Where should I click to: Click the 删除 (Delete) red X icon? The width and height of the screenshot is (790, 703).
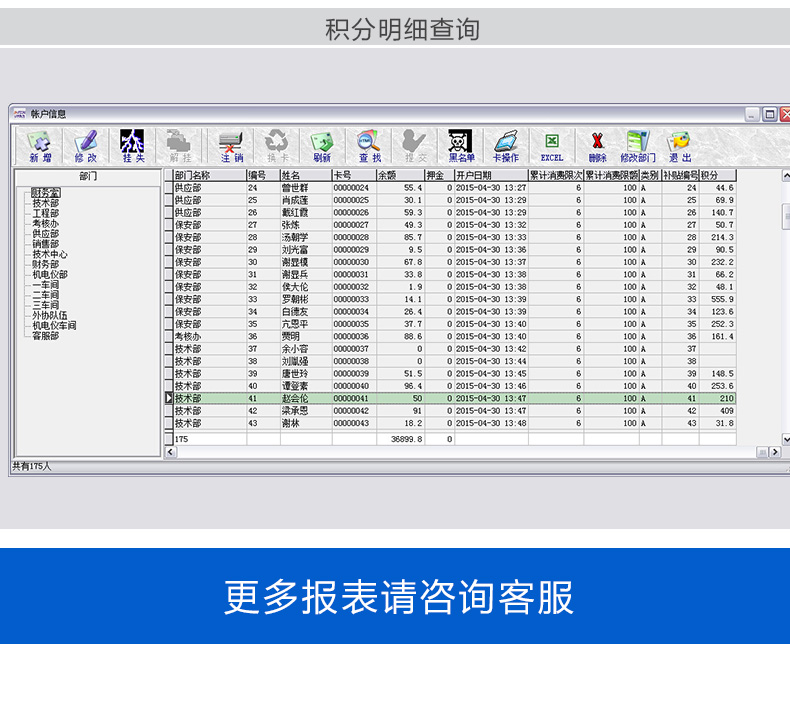[597, 145]
